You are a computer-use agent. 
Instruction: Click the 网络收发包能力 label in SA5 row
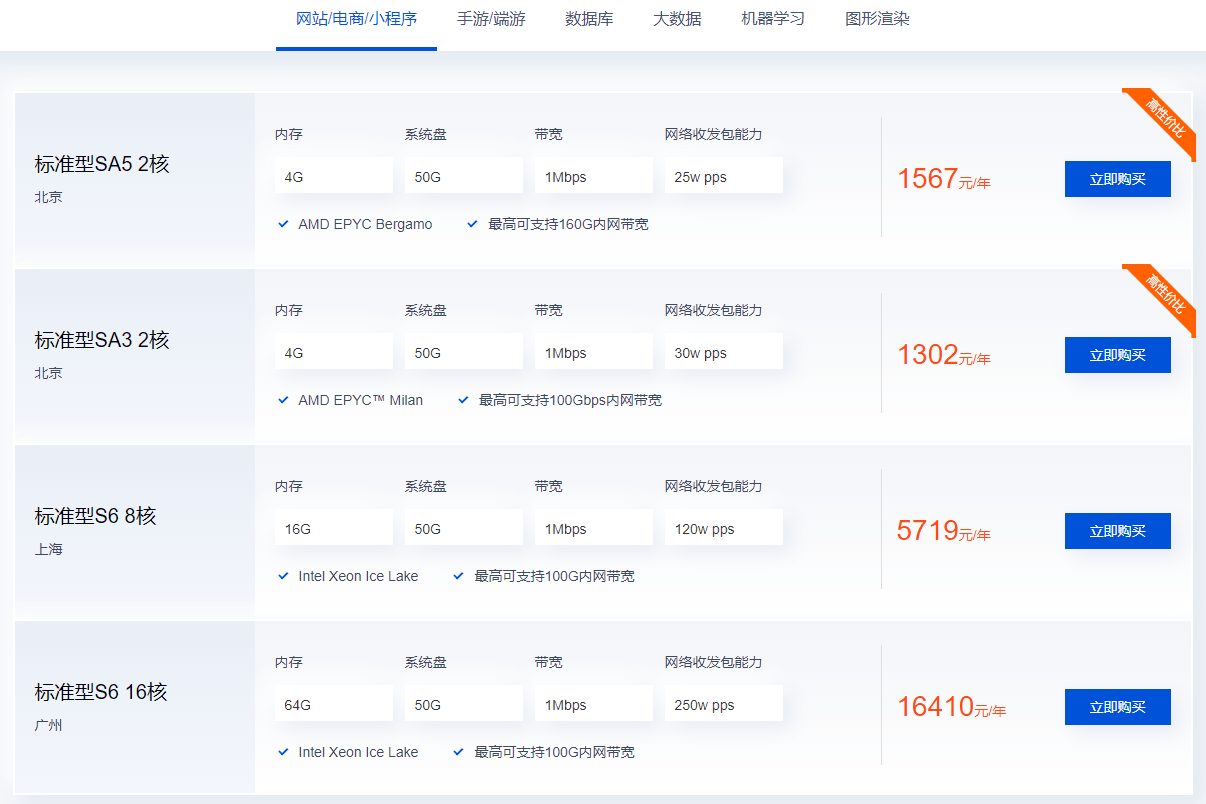[713, 134]
